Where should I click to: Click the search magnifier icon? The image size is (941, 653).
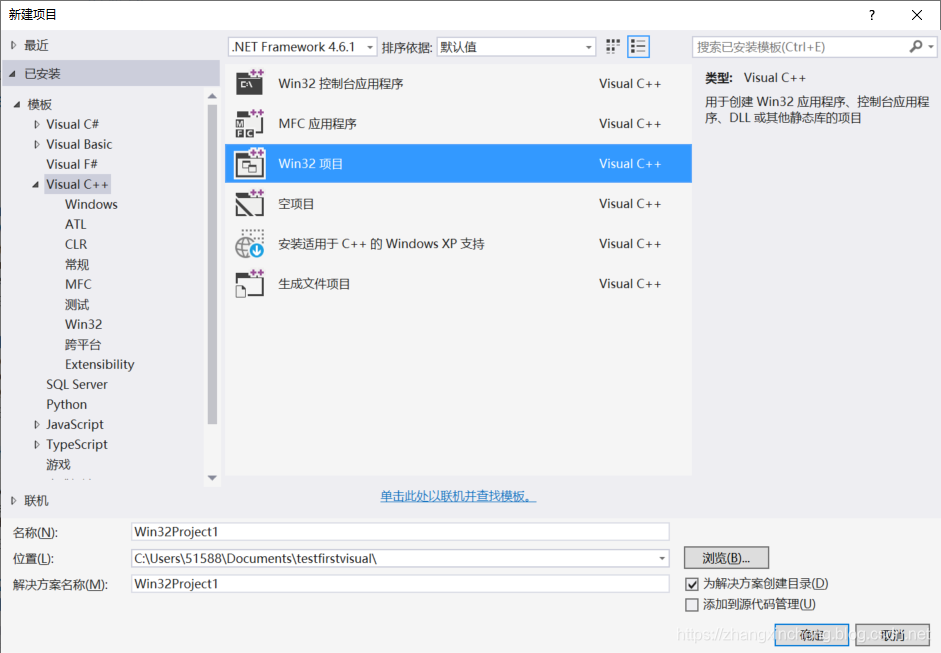tap(916, 46)
